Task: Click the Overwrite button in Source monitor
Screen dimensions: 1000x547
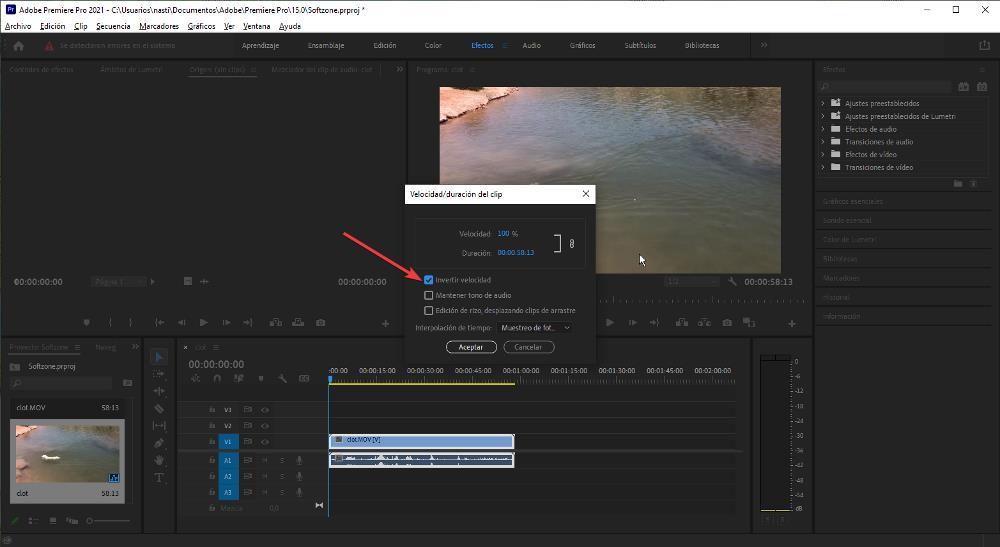Action: click(298, 323)
